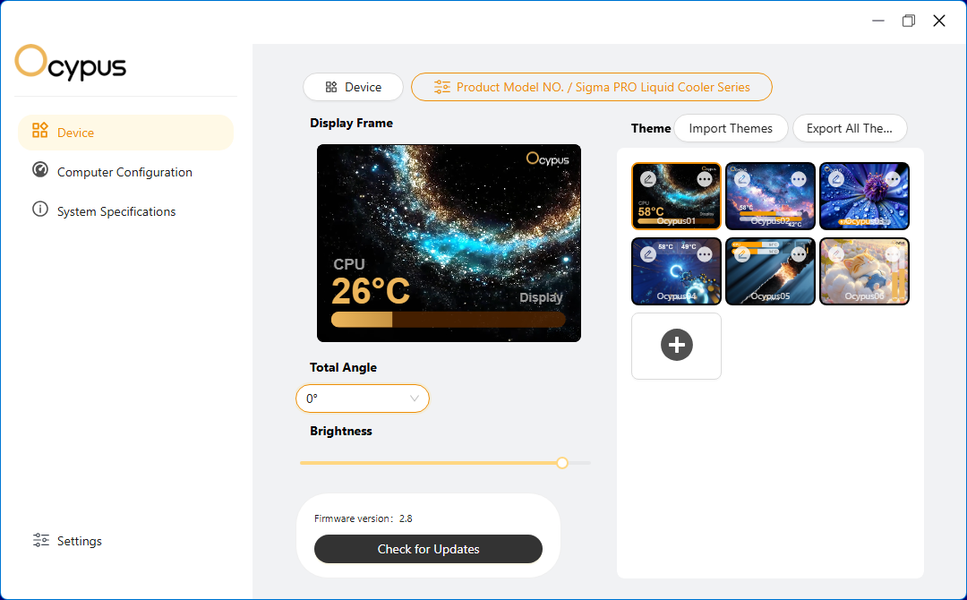The image size is (967, 600).
Task: Click Export All Themes button
Action: pyautogui.click(x=849, y=128)
